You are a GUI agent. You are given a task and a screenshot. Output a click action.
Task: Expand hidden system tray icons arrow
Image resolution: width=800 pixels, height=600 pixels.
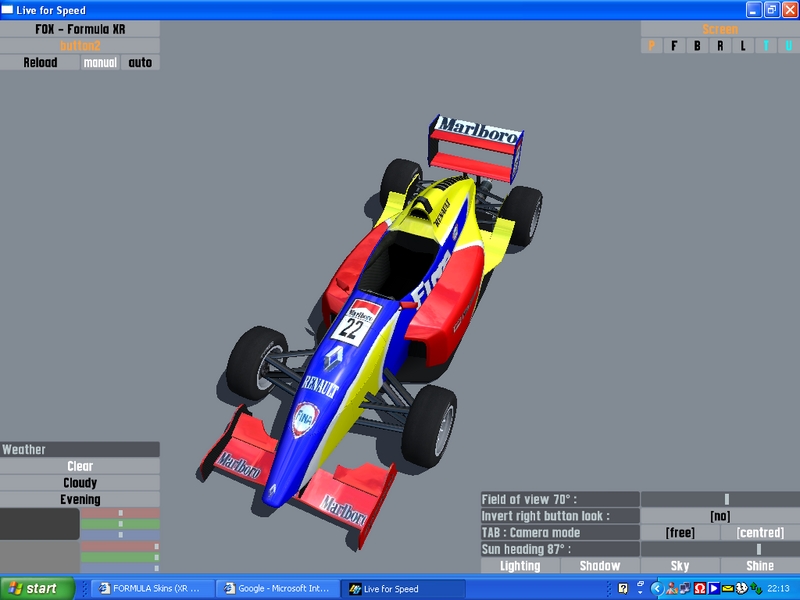coord(657,589)
